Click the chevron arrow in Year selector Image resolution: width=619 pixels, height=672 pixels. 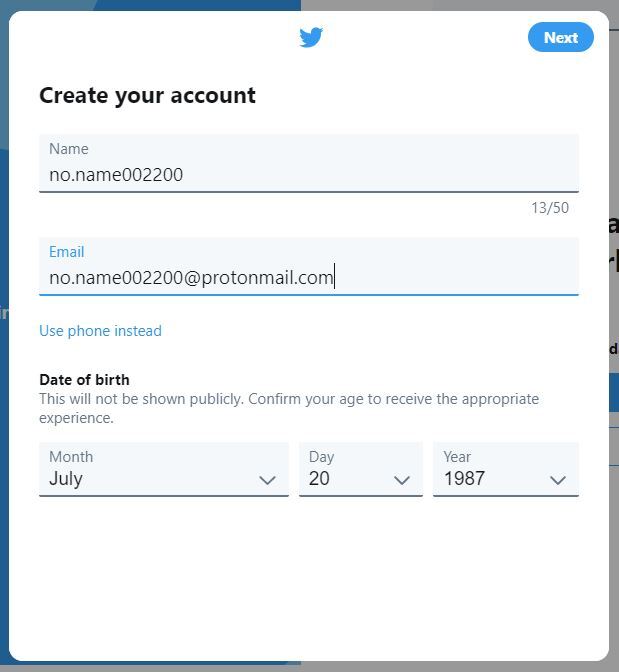tap(558, 480)
